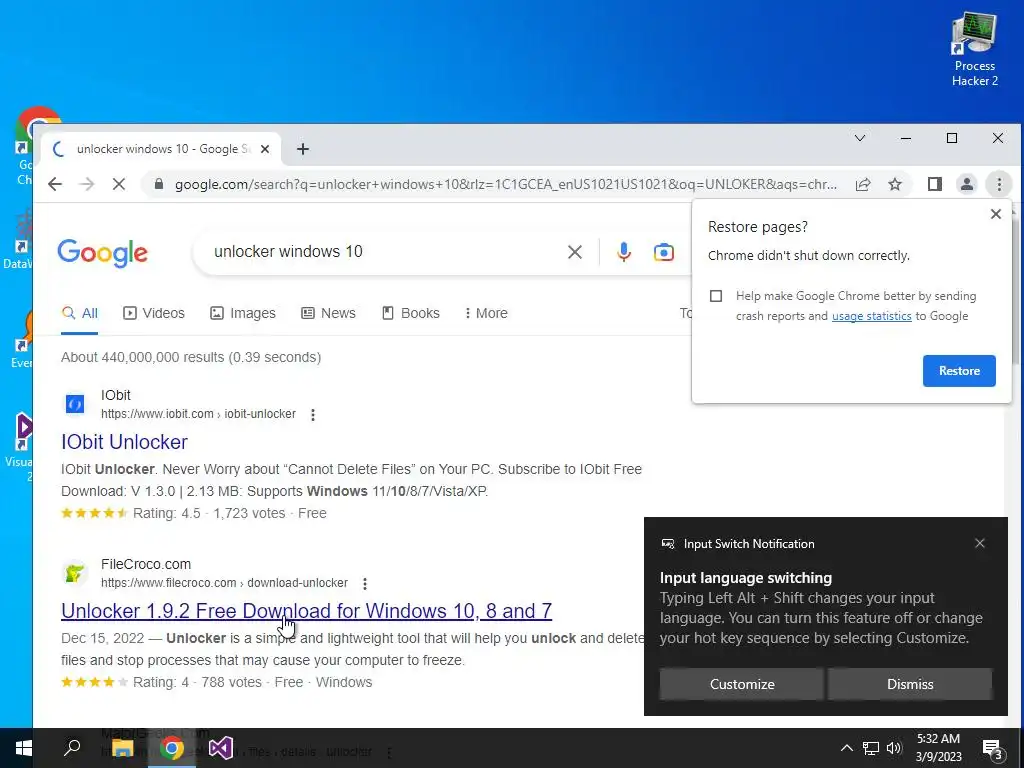Open the IObit Unlocker result link
The width and height of the screenshot is (1024, 768).
(124, 442)
